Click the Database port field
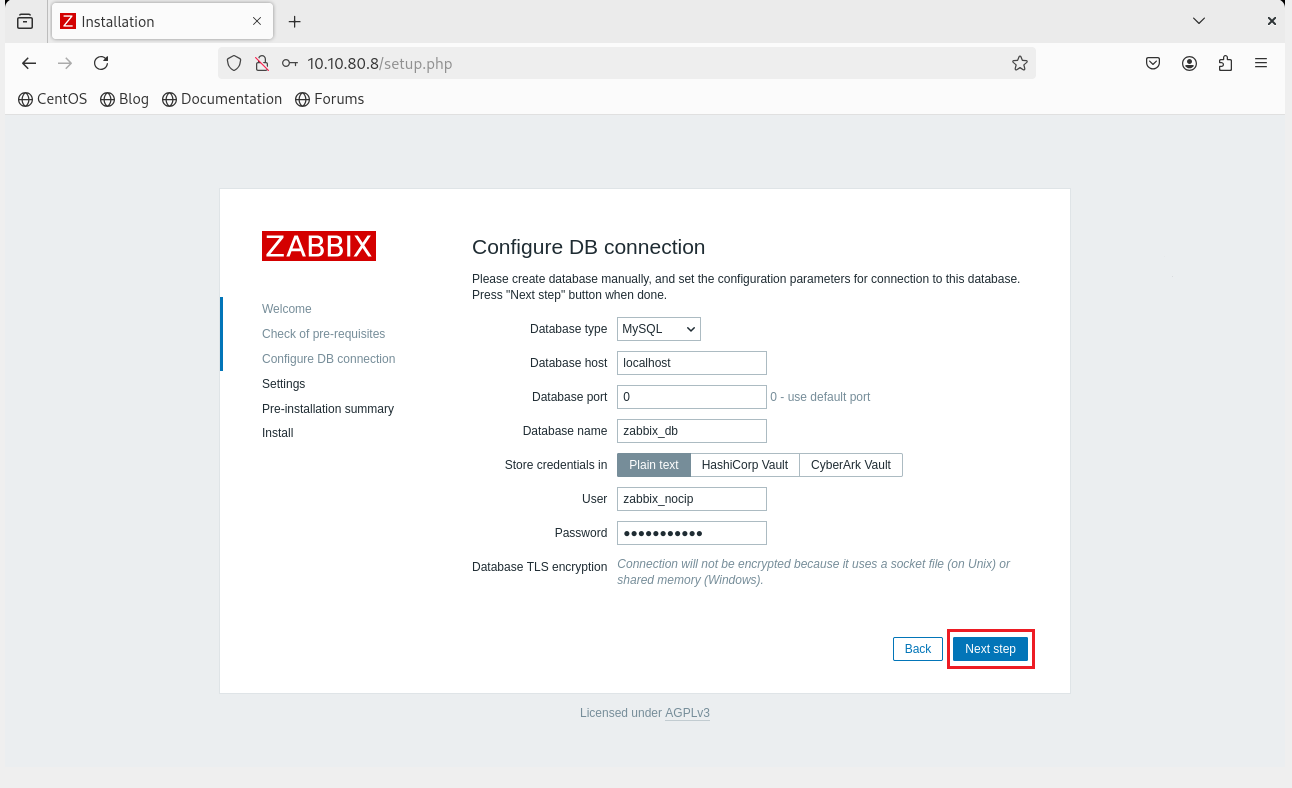1292x788 pixels. click(x=692, y=397)
